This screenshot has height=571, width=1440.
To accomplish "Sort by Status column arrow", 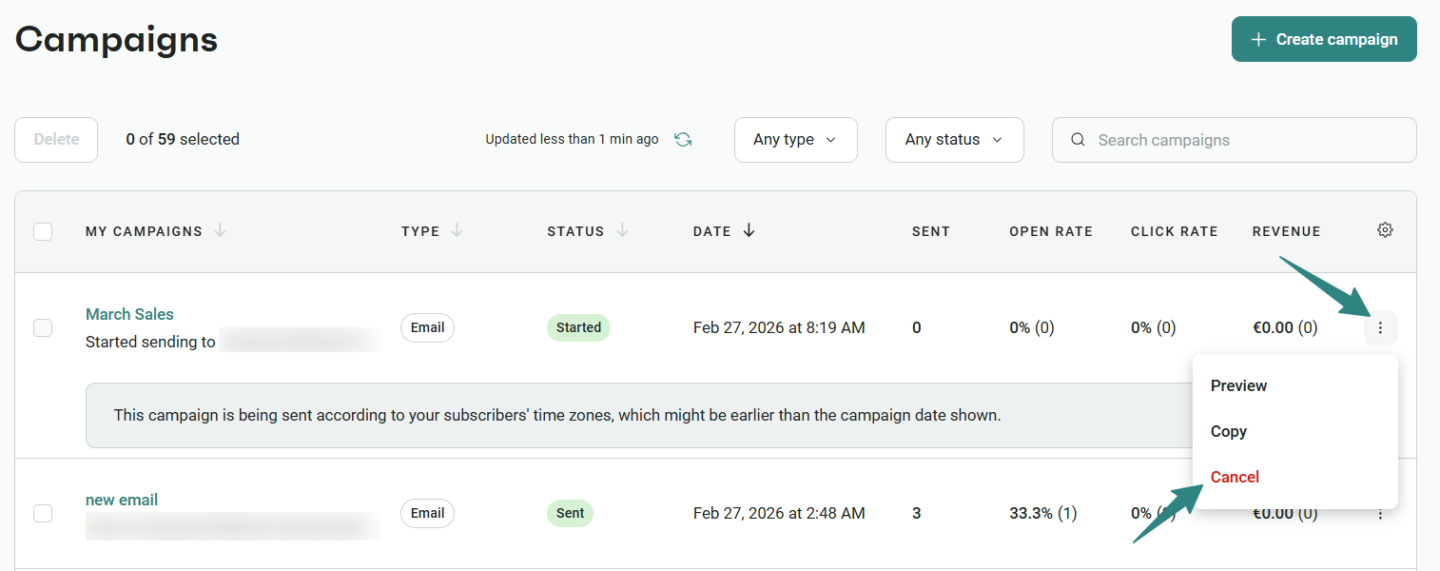I will pyautogui.click(x=622, y=231).
